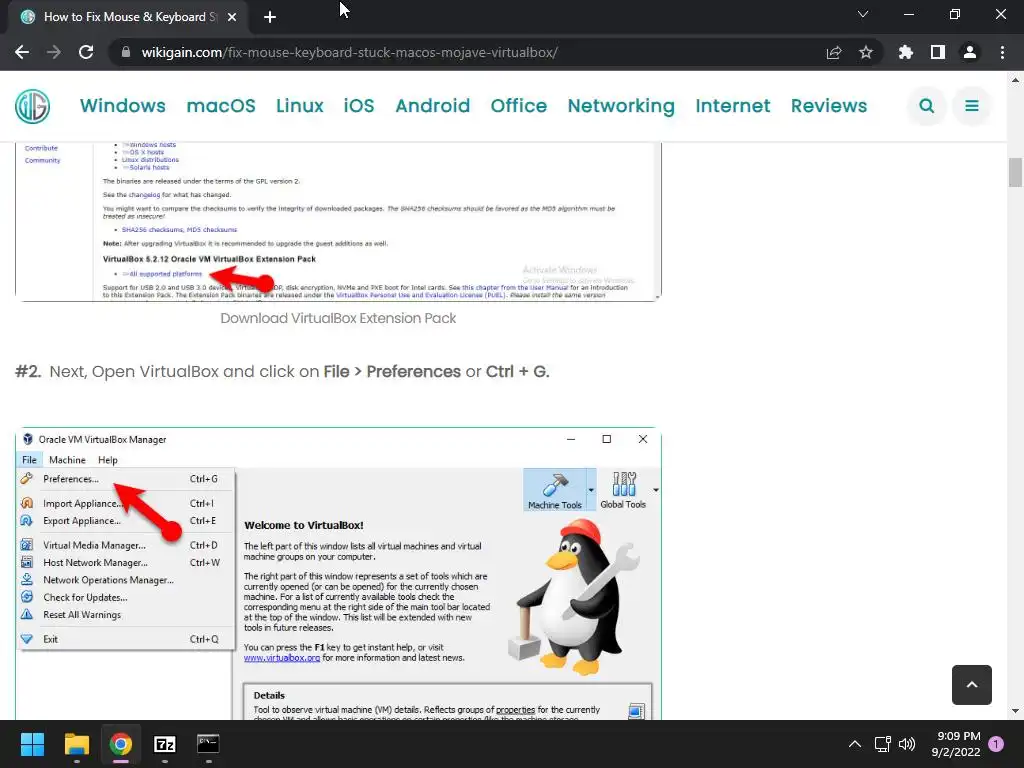1024x768 pixels.
Task: Click the volume speaker tray icon
Action: (907, 744)
